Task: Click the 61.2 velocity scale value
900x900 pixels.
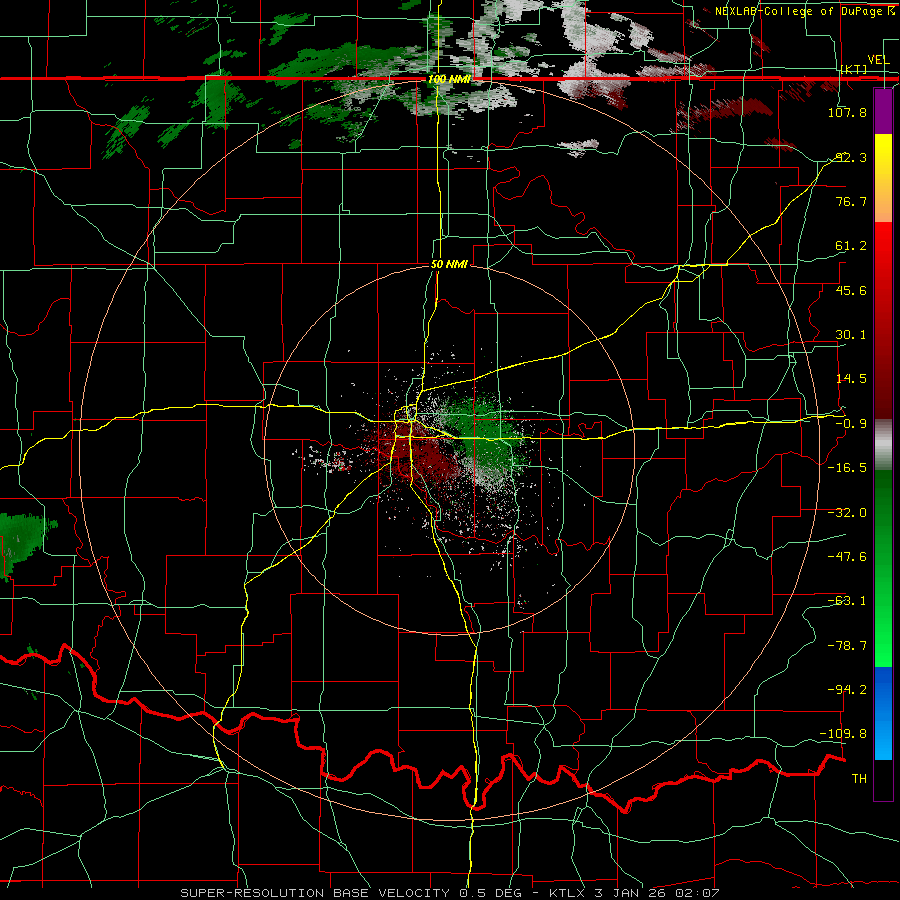Action: 851,246
